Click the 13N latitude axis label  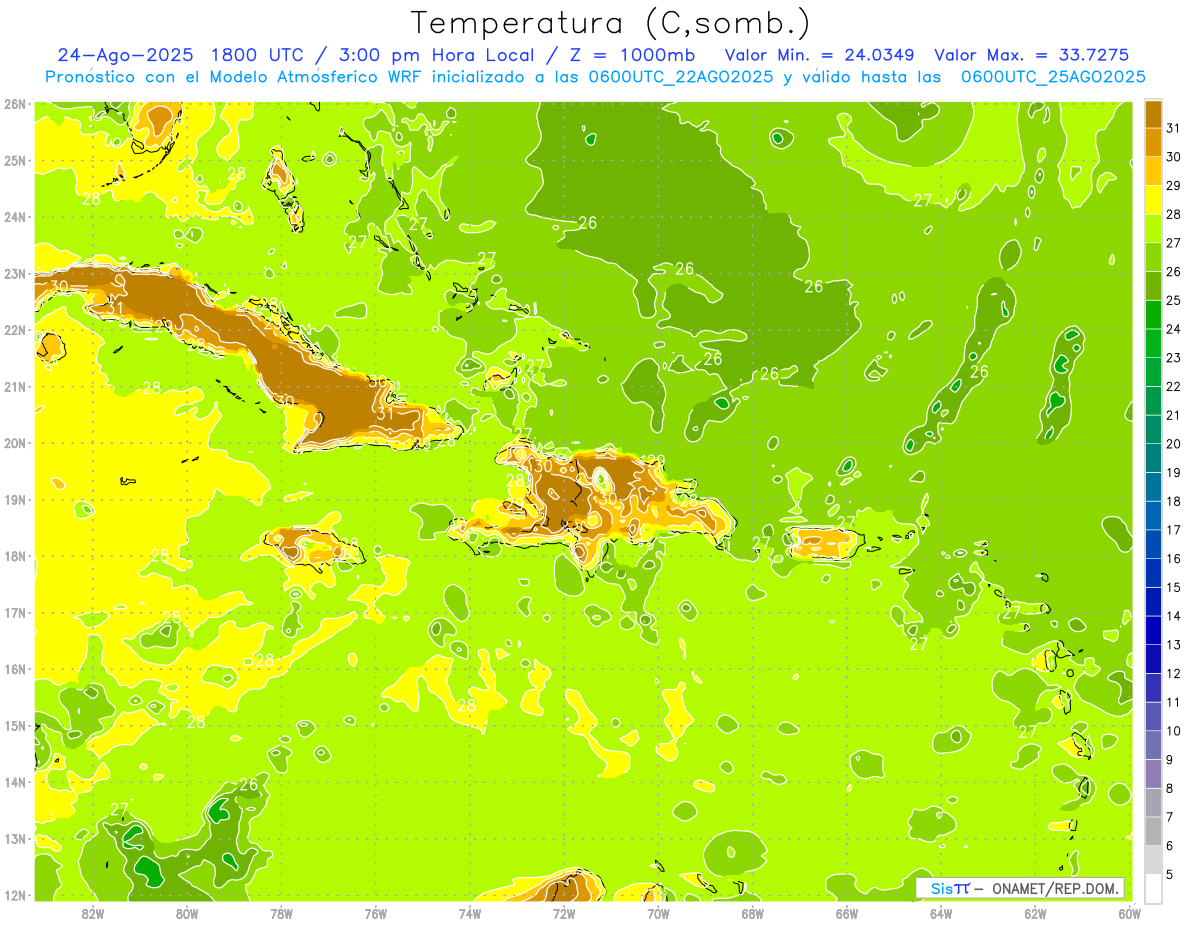pyautogui.click(x=14, y=838)
